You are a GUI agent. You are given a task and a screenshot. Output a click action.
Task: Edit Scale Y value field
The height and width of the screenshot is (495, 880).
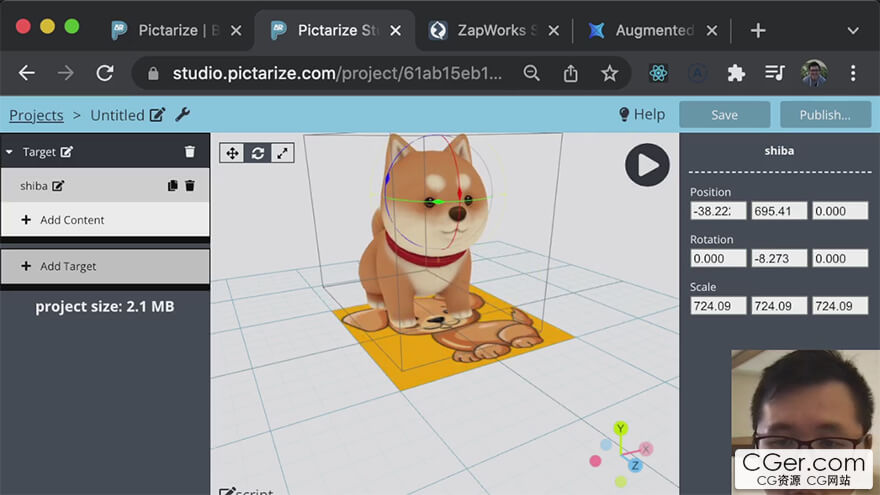coord(779,306)
